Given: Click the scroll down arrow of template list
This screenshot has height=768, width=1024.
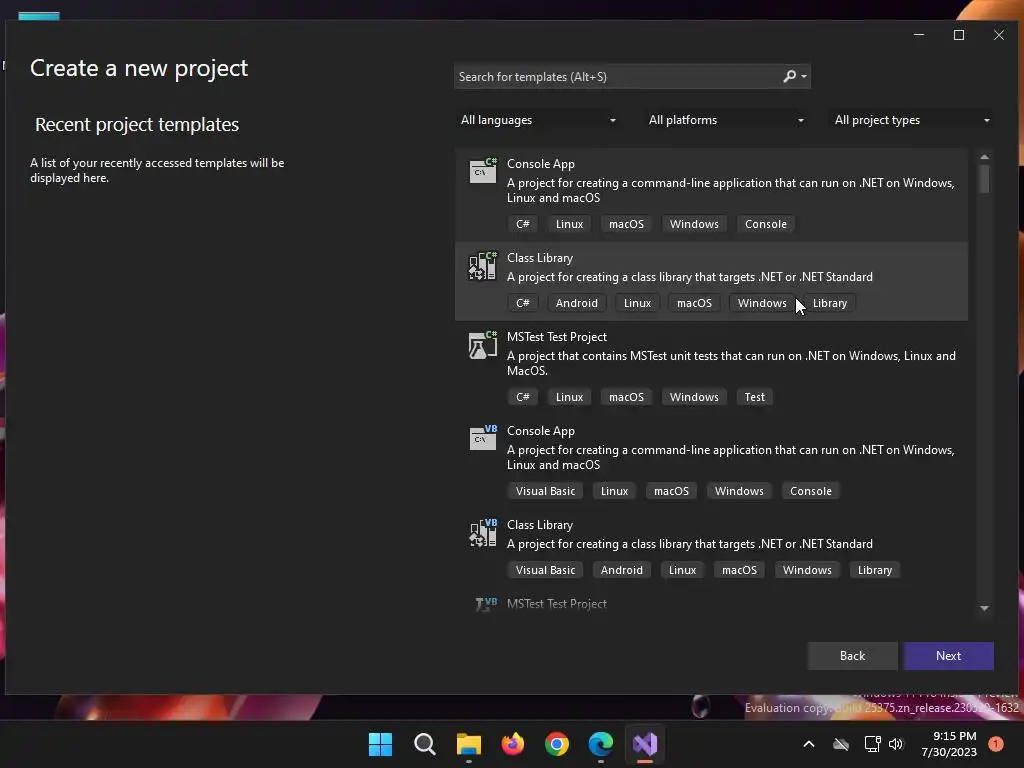Looking at the screenshot, I should coord(985,608).
